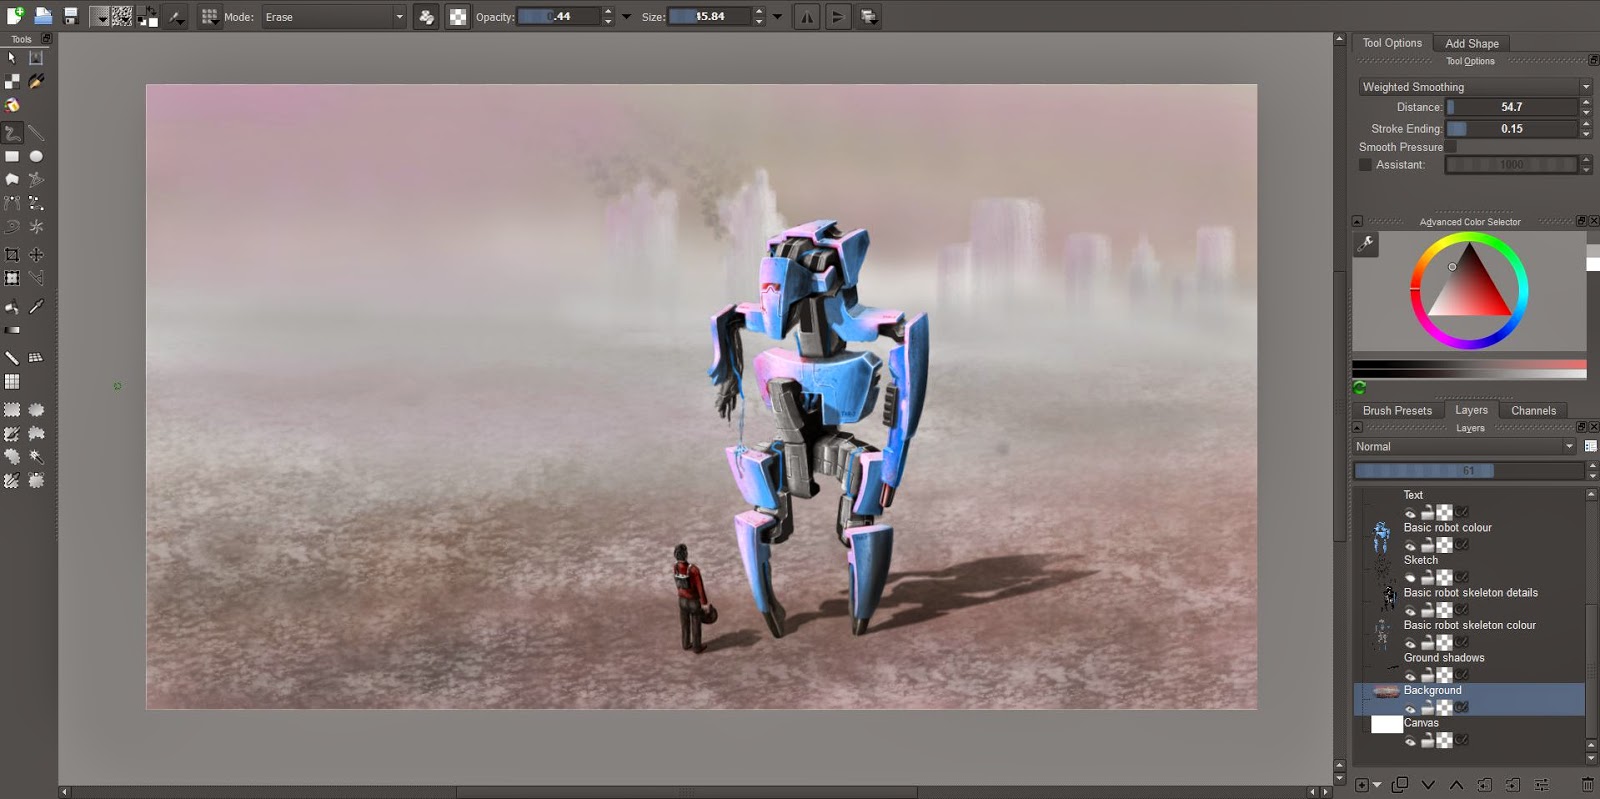The height and width of the screenshot is (799, 1600).
Task: Expand the Opacity slider dropdown arrow
Action: (x=626, y=16)
